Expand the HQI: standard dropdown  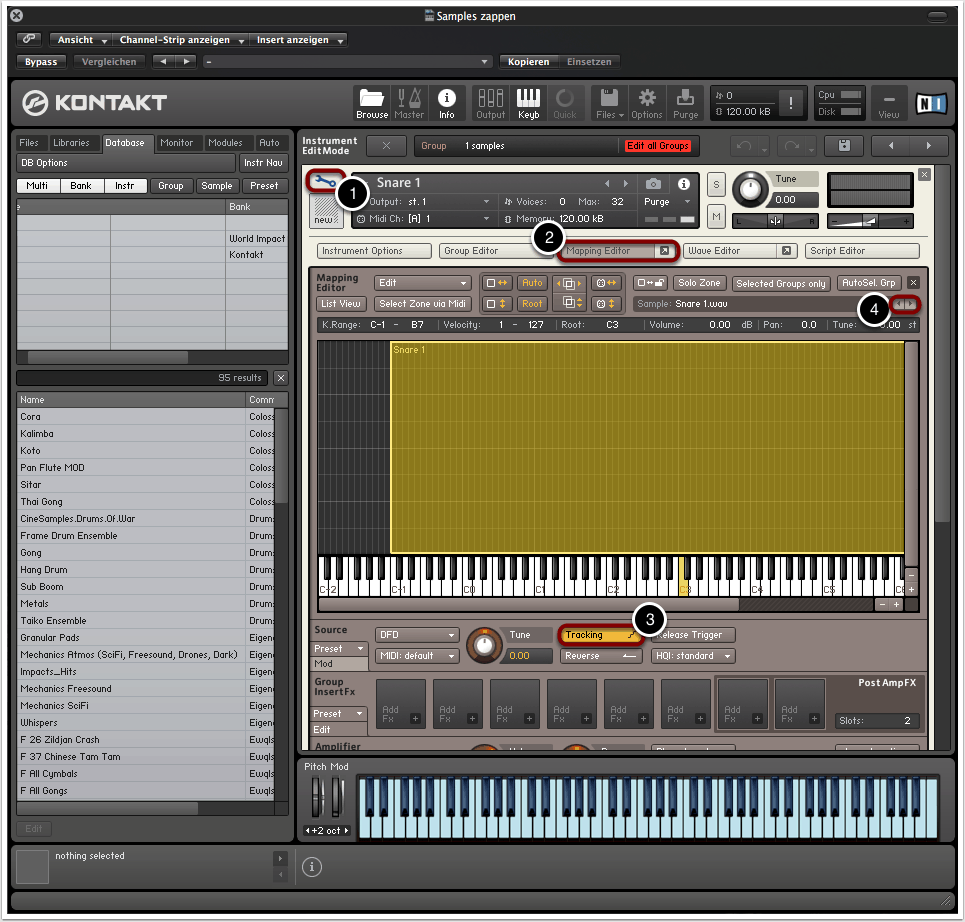(x=692, y=656)
